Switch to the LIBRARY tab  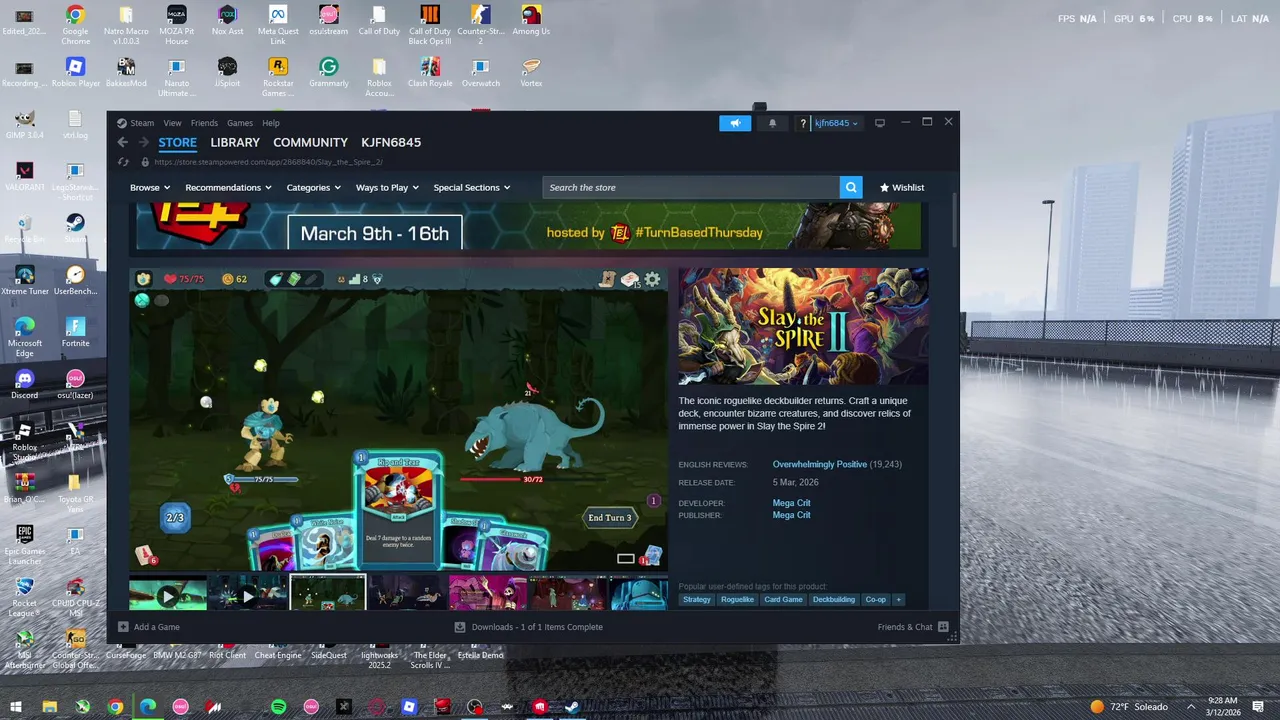(x=235, y=142)
